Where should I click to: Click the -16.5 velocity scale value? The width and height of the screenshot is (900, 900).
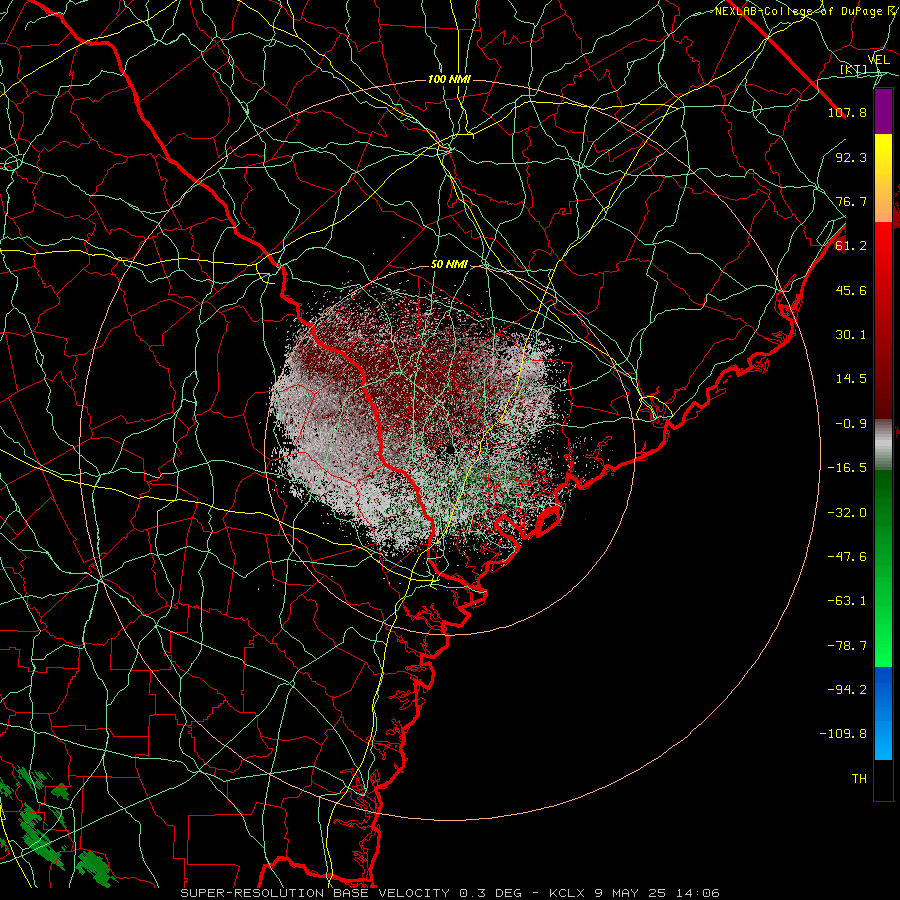click(x=847, y=468)
